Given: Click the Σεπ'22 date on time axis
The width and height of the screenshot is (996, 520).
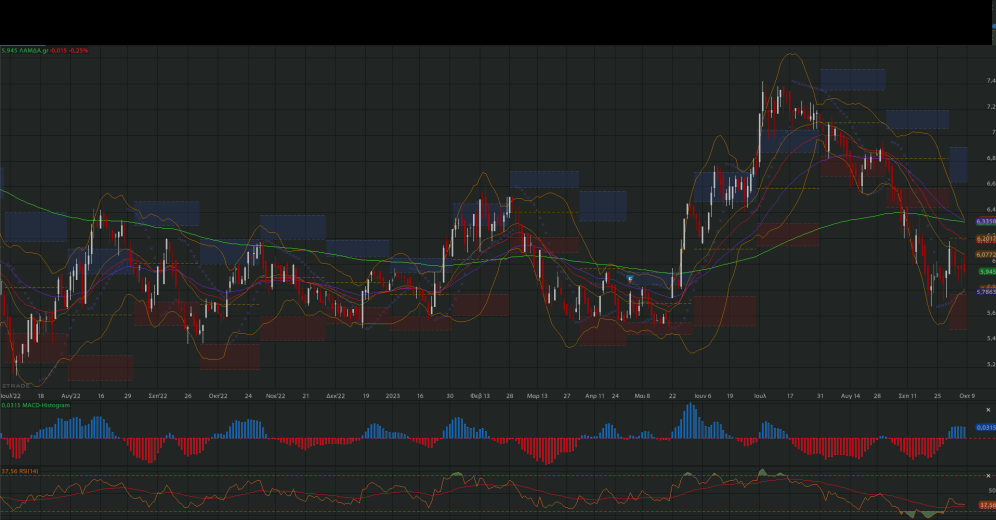Looking at the screenshot, I should [157, 396].
